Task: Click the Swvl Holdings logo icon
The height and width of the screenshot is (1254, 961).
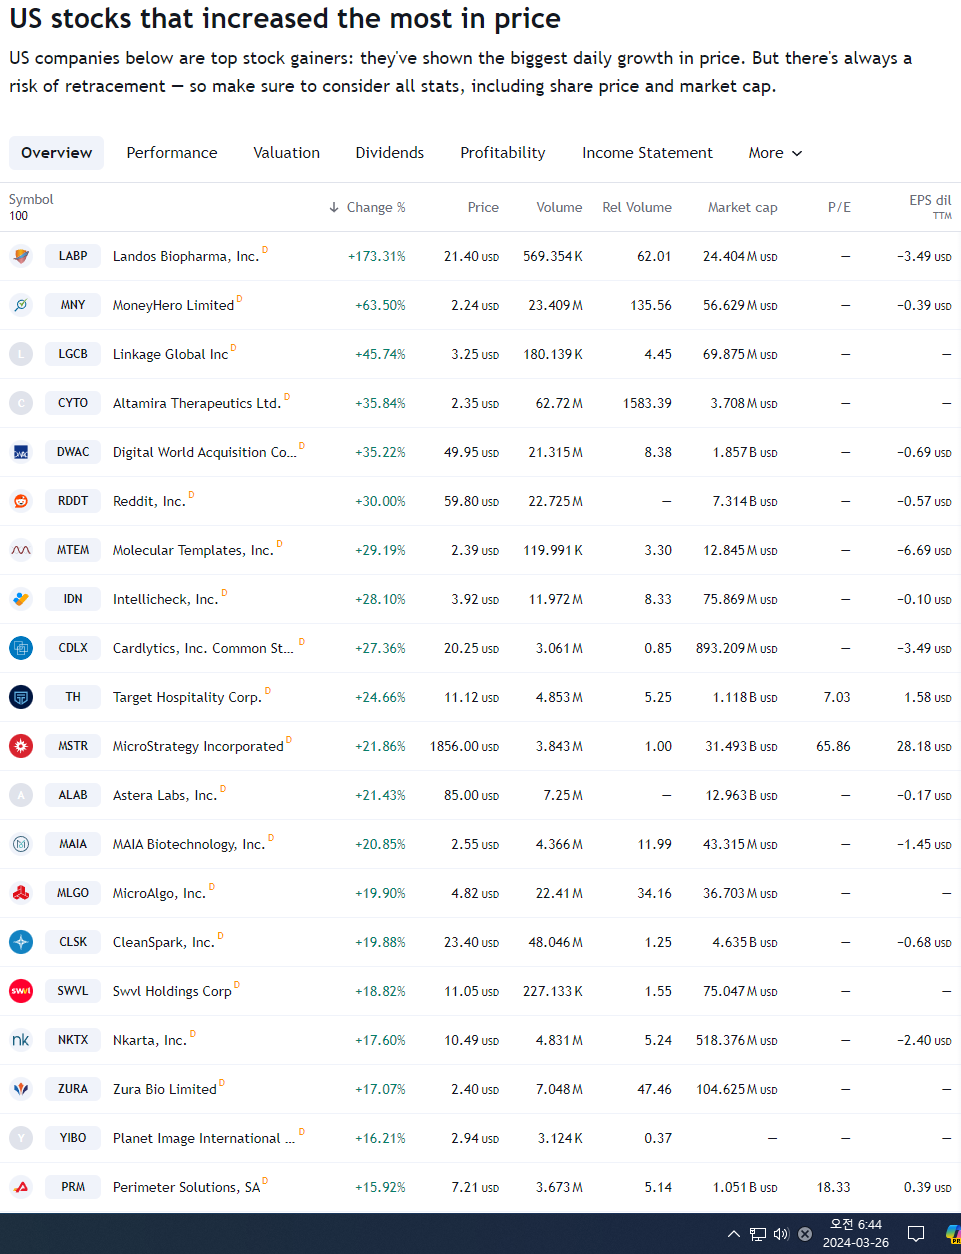Action: (x=21, y=991)
